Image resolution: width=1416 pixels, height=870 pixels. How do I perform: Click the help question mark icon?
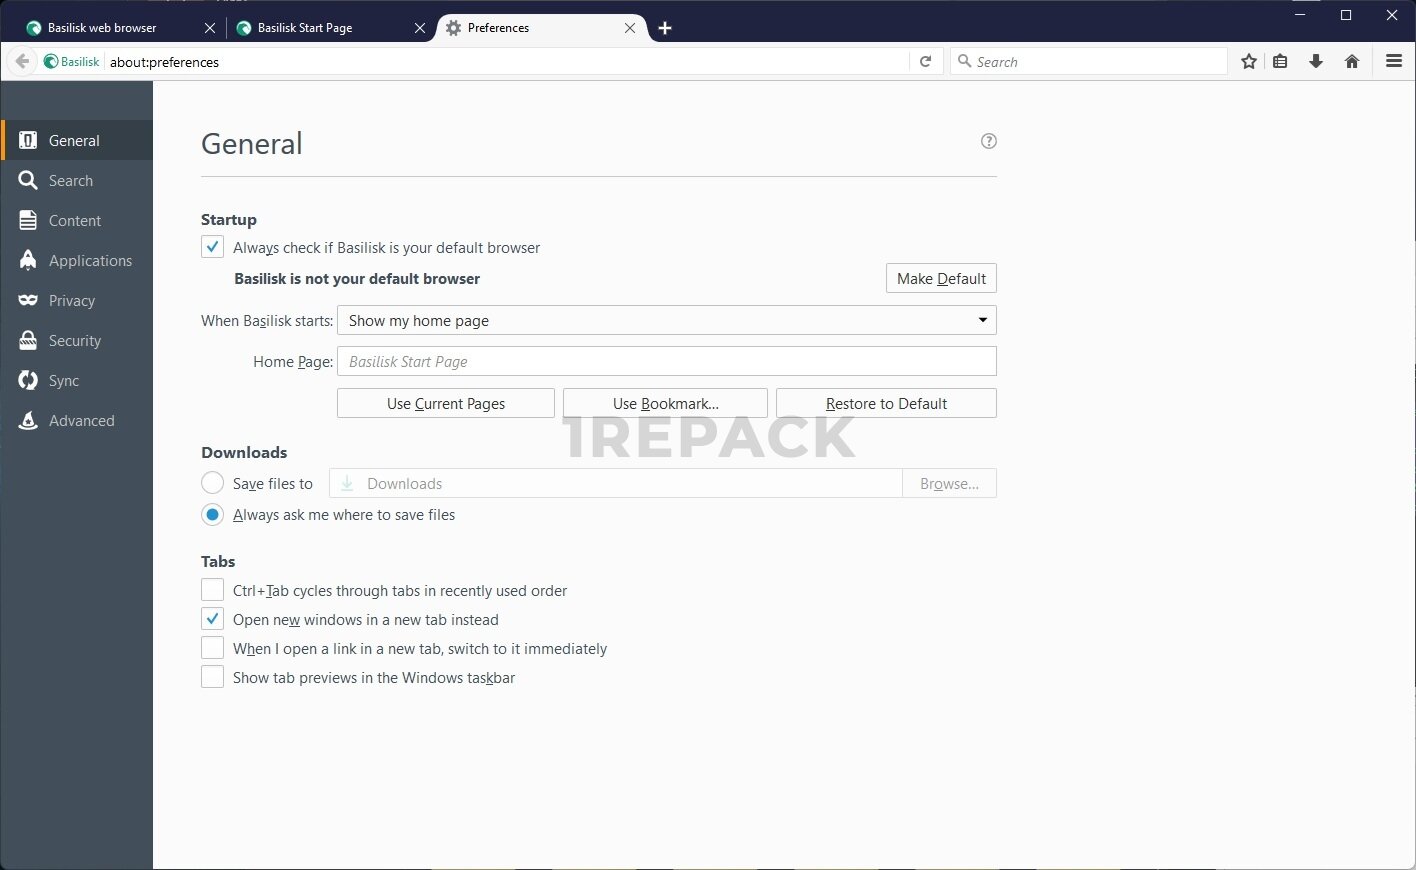(x=989, y=141)
